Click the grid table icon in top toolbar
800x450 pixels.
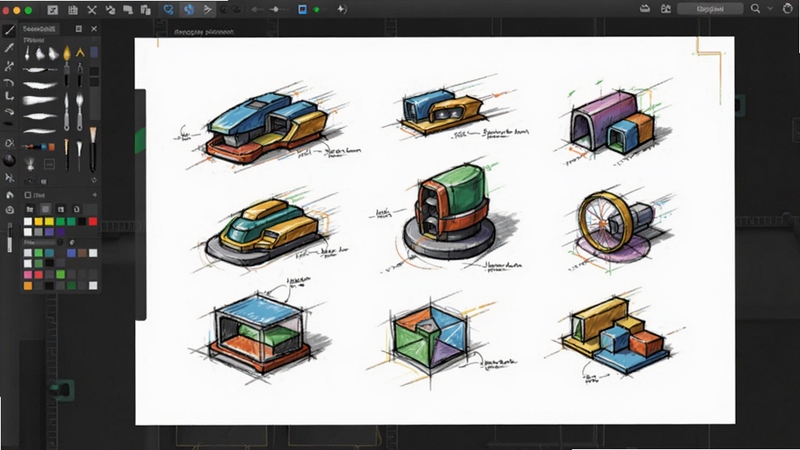(x=73, y=10)
